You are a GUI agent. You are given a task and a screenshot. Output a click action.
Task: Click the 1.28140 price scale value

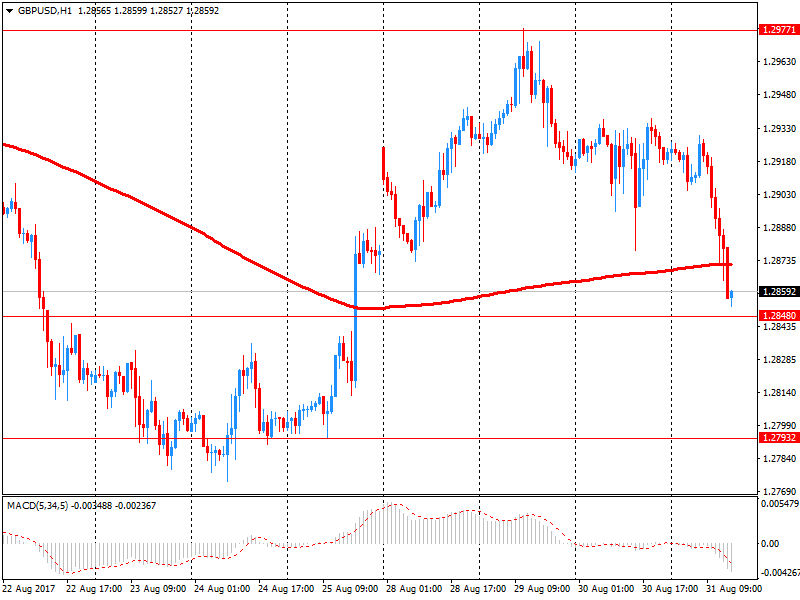pyautogui.click(x=779, y=393)
